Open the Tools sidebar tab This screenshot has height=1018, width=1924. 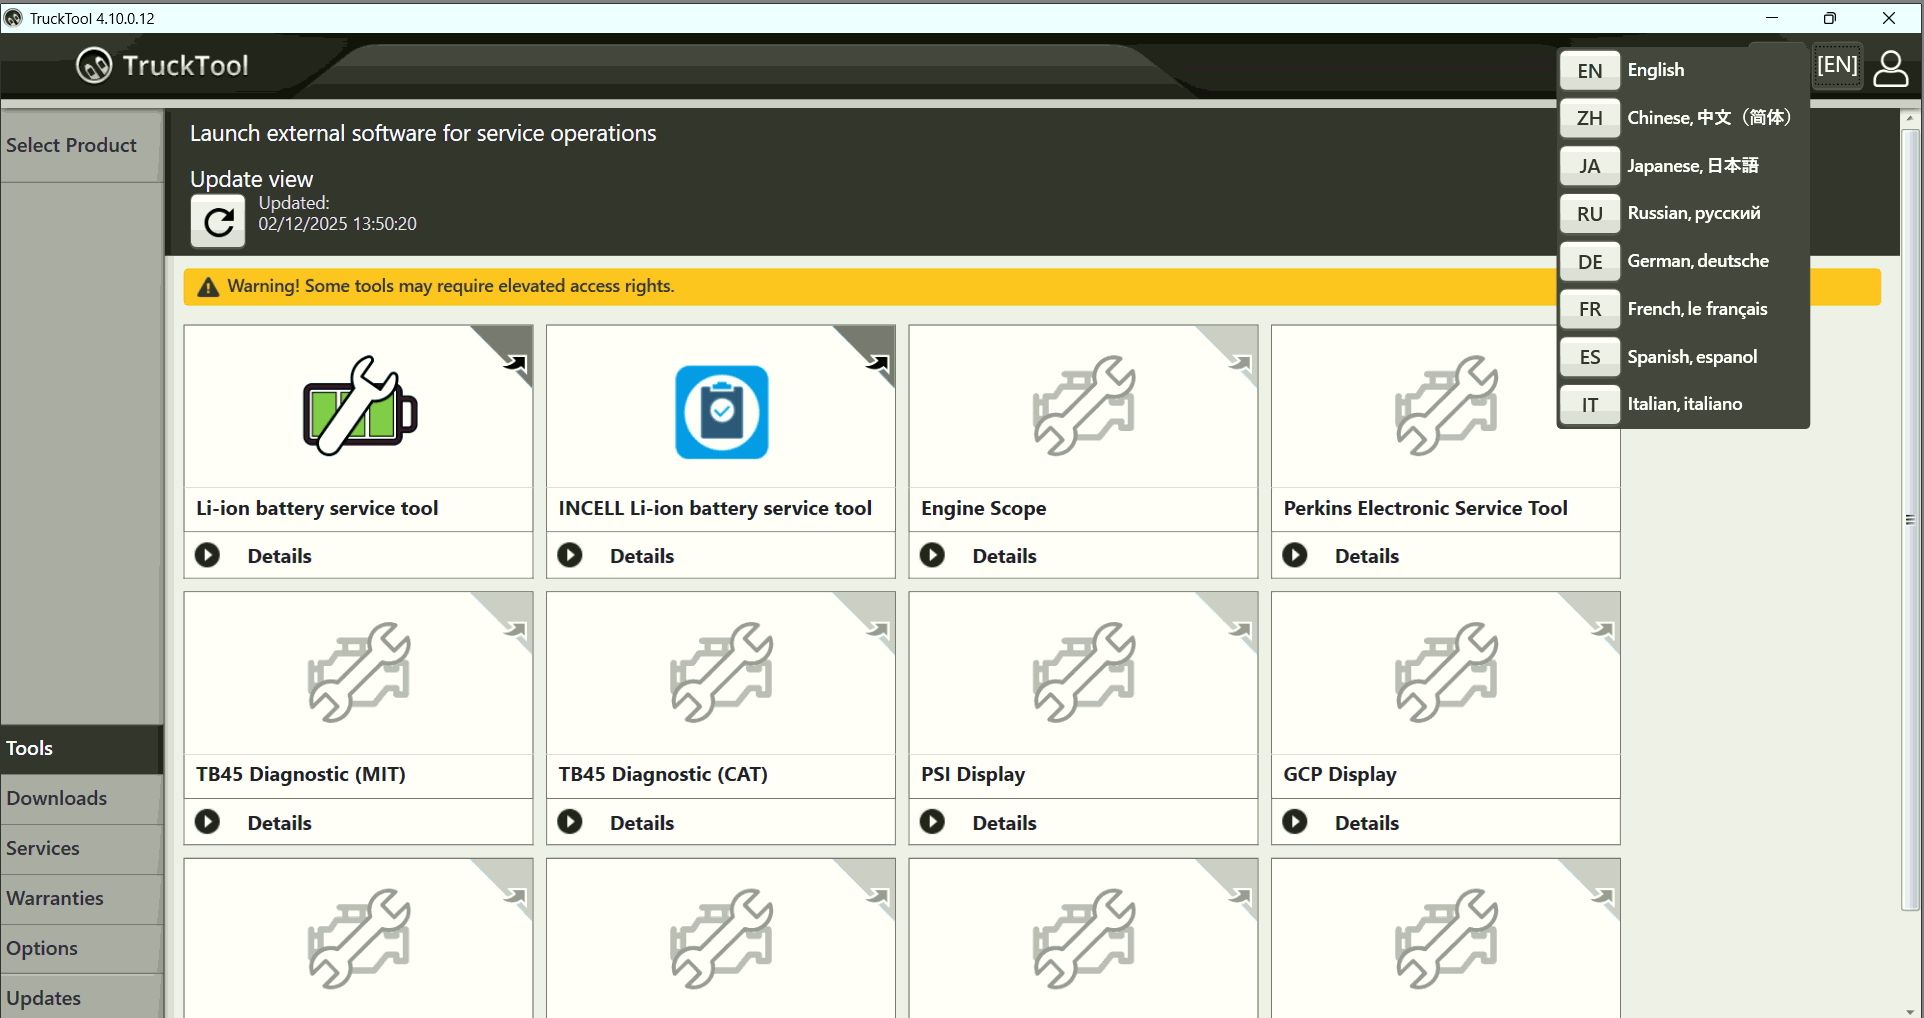(x=81, y=749)
